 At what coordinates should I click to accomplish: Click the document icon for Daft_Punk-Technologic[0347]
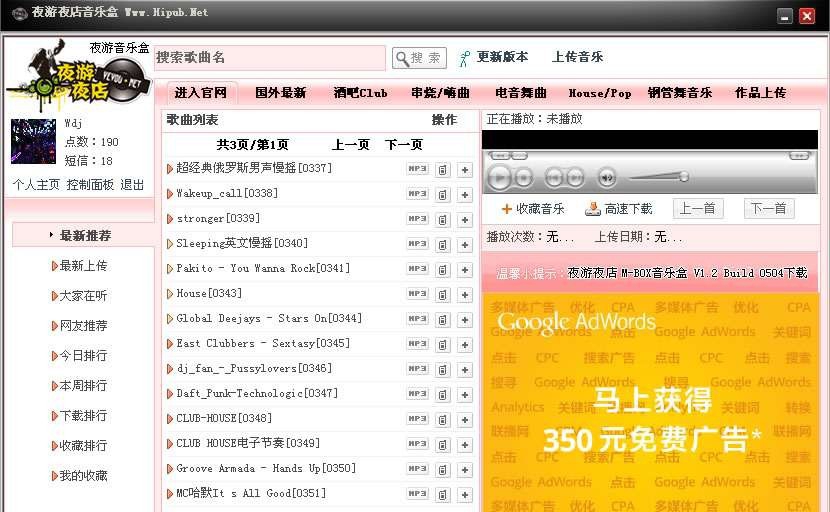(x=443, y=395)
